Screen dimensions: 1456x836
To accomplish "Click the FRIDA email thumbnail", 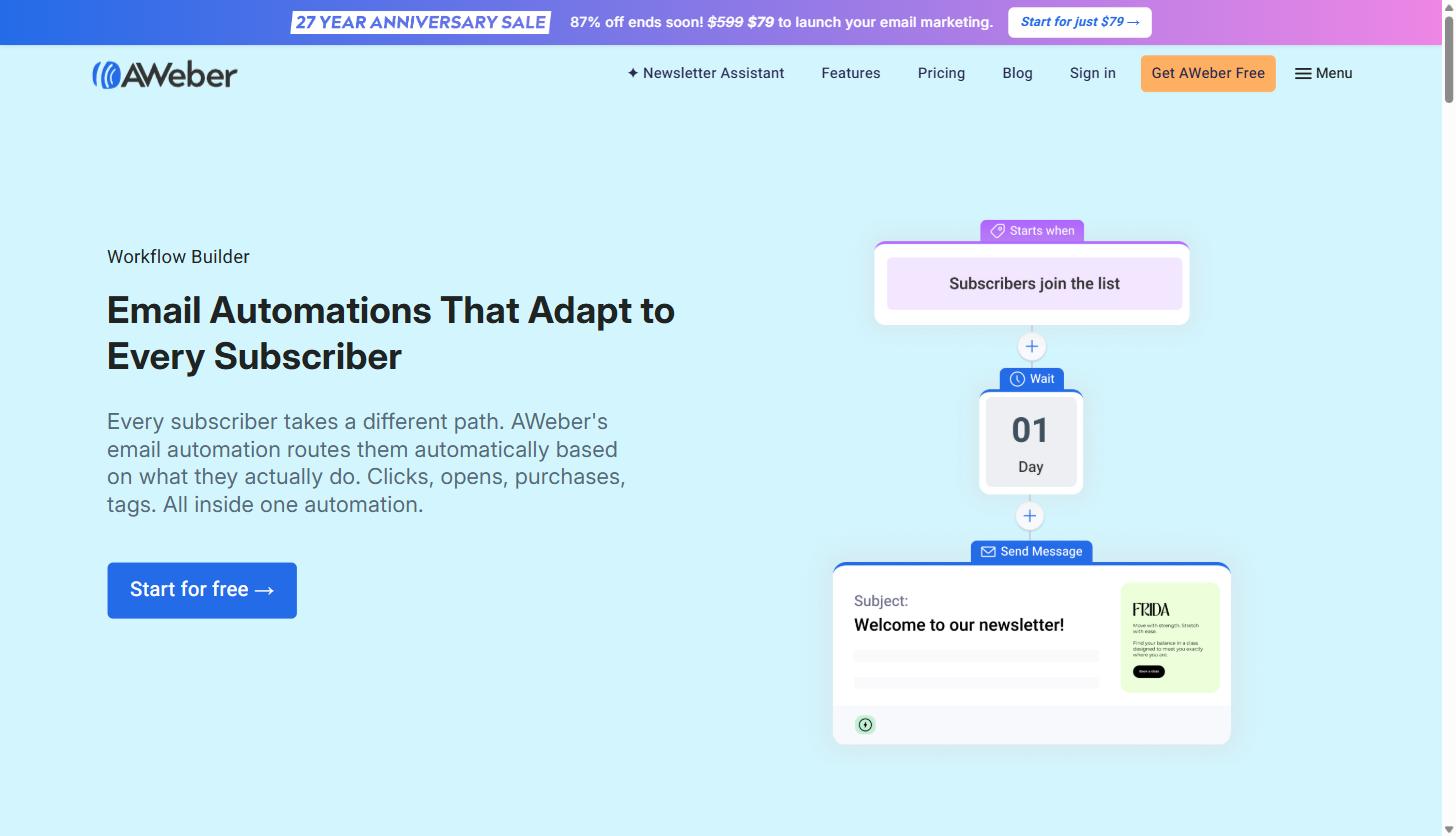I will point(1170,638).
